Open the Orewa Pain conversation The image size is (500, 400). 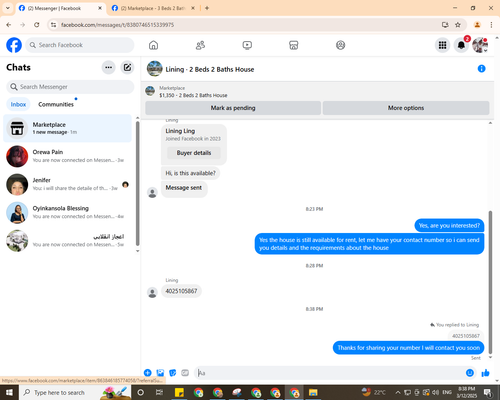[67, 156]
